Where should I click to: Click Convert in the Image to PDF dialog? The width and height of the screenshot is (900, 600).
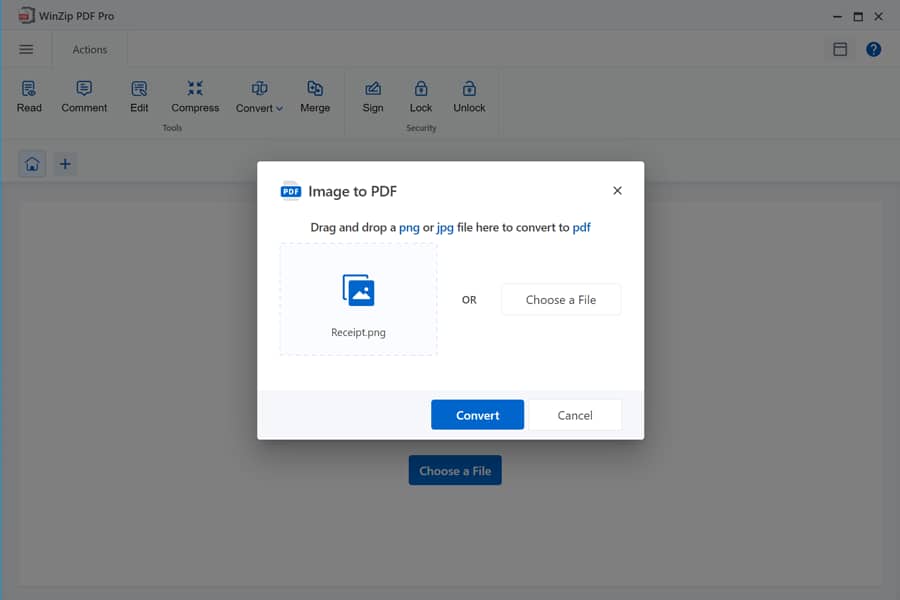point(477,414)
